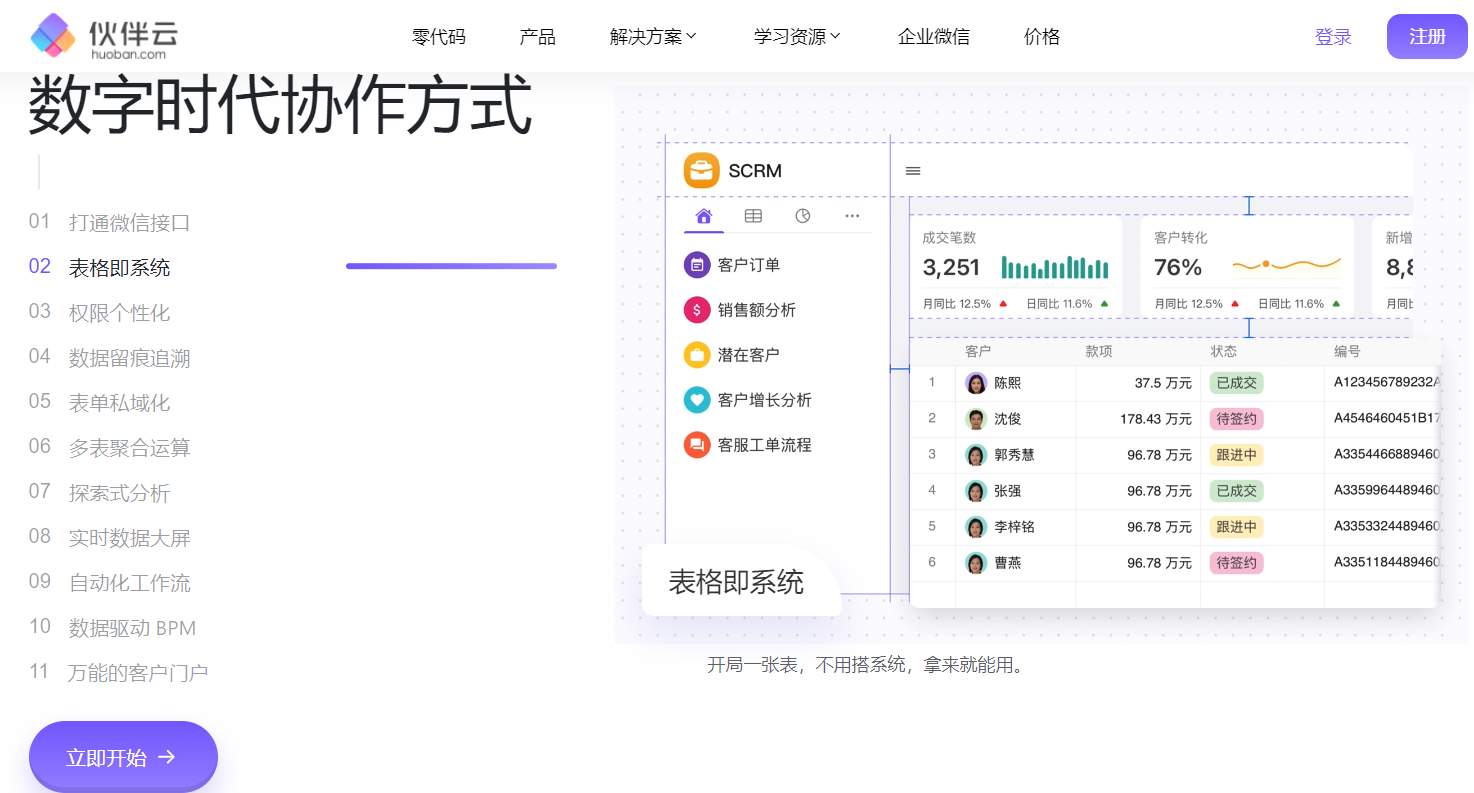The height and width of the screenshot is (793, 1474).
Task: Select feature 03 权限个性化
Action: click(x=119, y=313)
